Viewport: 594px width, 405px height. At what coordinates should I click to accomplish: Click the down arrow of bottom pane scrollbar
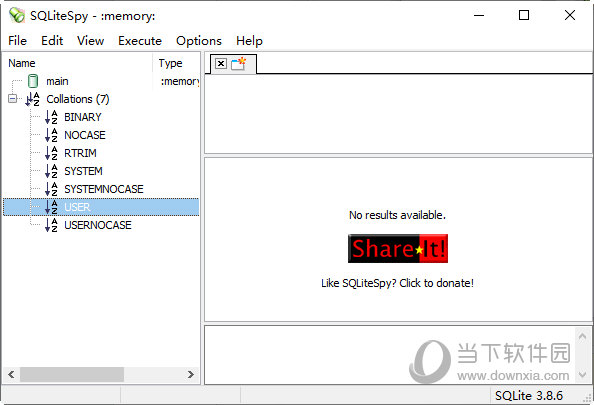coord(582,375)
